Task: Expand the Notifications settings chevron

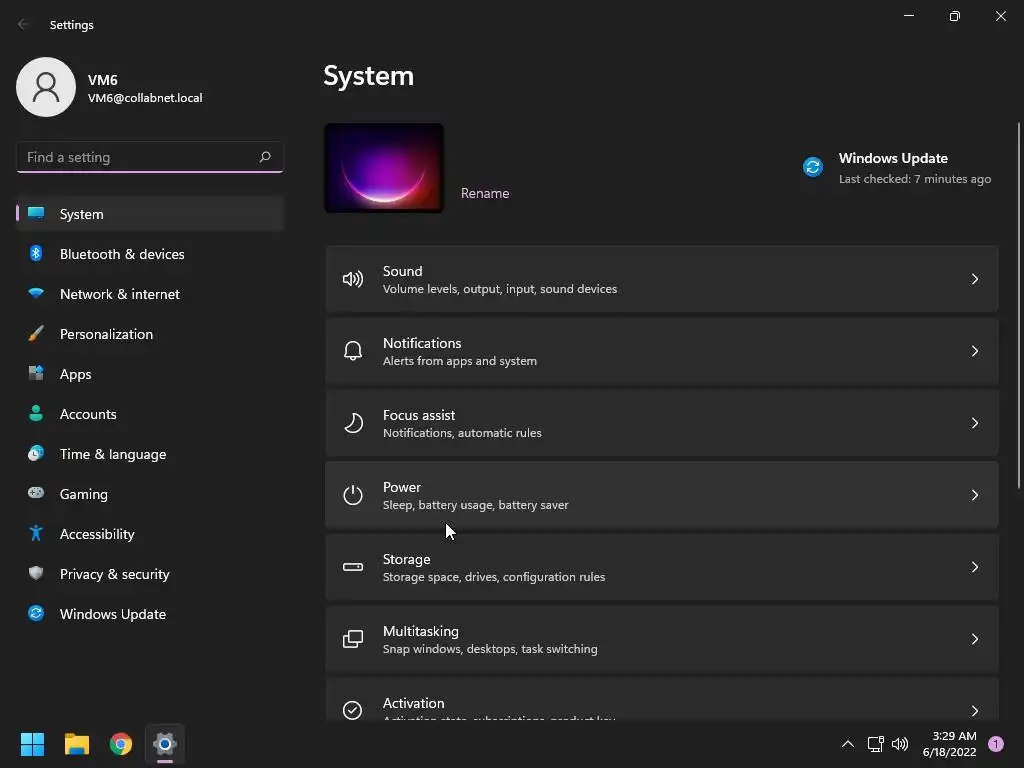Action: pos(974,351)
